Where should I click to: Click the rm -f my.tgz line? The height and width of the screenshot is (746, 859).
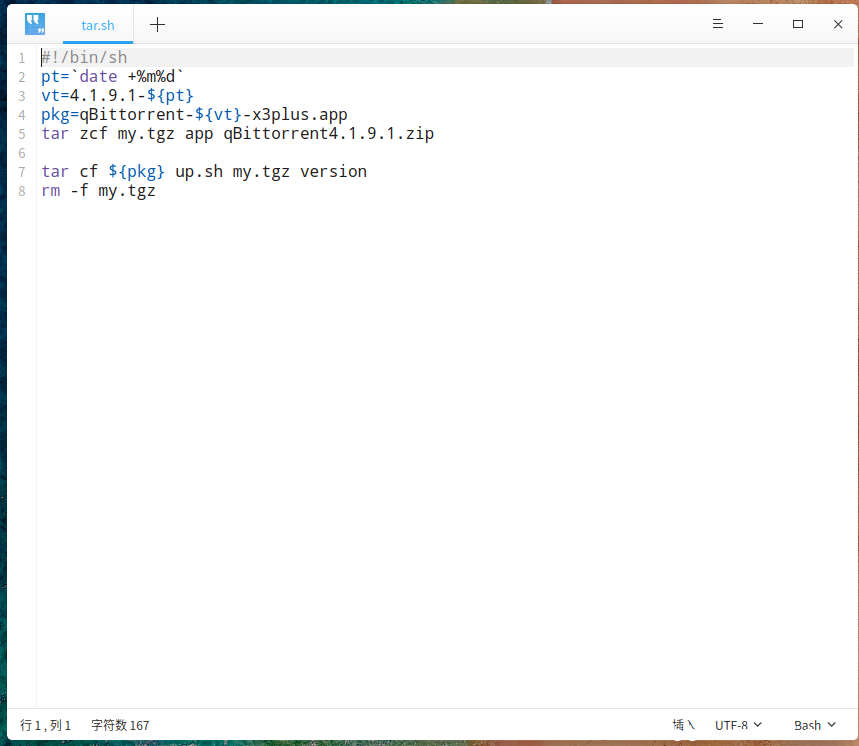coord(98,191)
